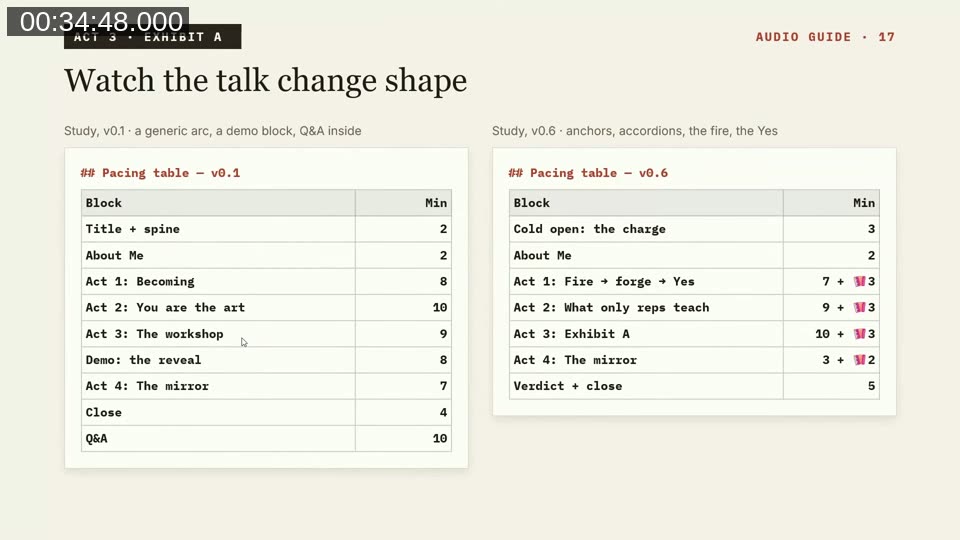This screenshot has width=960, height=540.
Task: Click the timestamp 00:34:48.000 overlay
Action: pyautogui.click(x=98, y=21)
